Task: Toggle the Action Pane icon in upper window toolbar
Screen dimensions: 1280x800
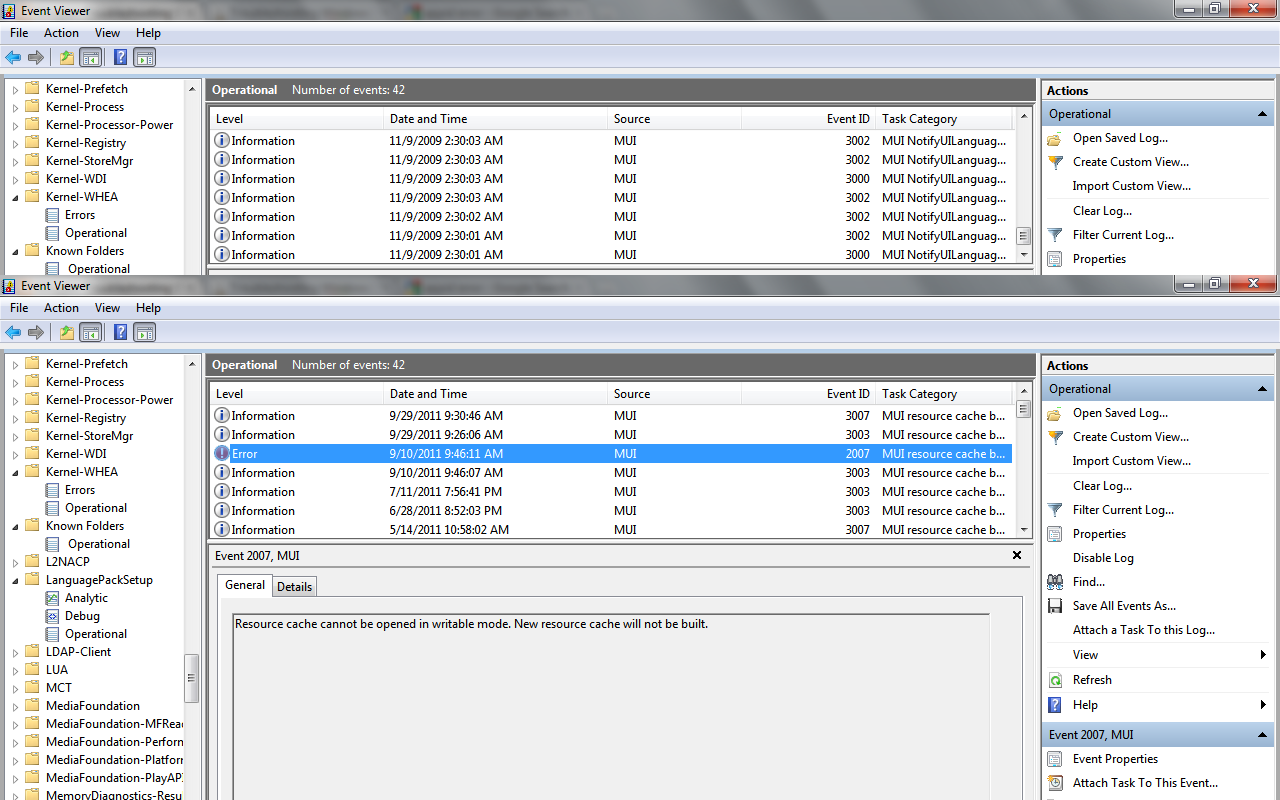Action: (x=145, y=58)
